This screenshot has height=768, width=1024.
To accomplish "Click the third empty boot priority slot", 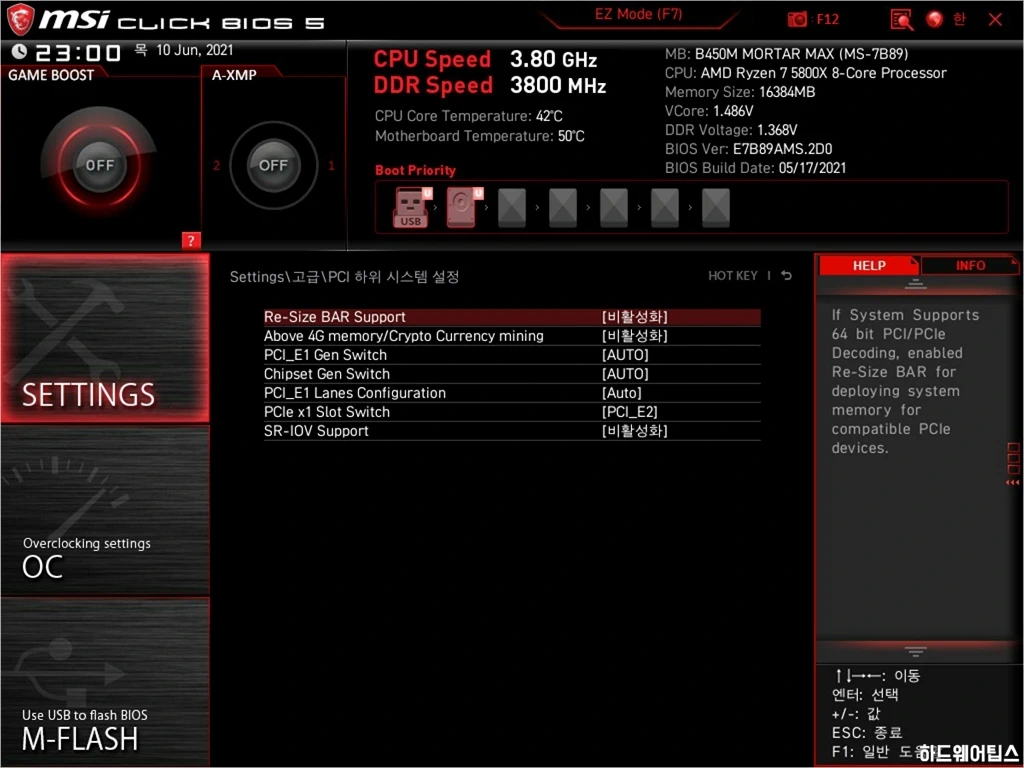I will click(512, 208).
